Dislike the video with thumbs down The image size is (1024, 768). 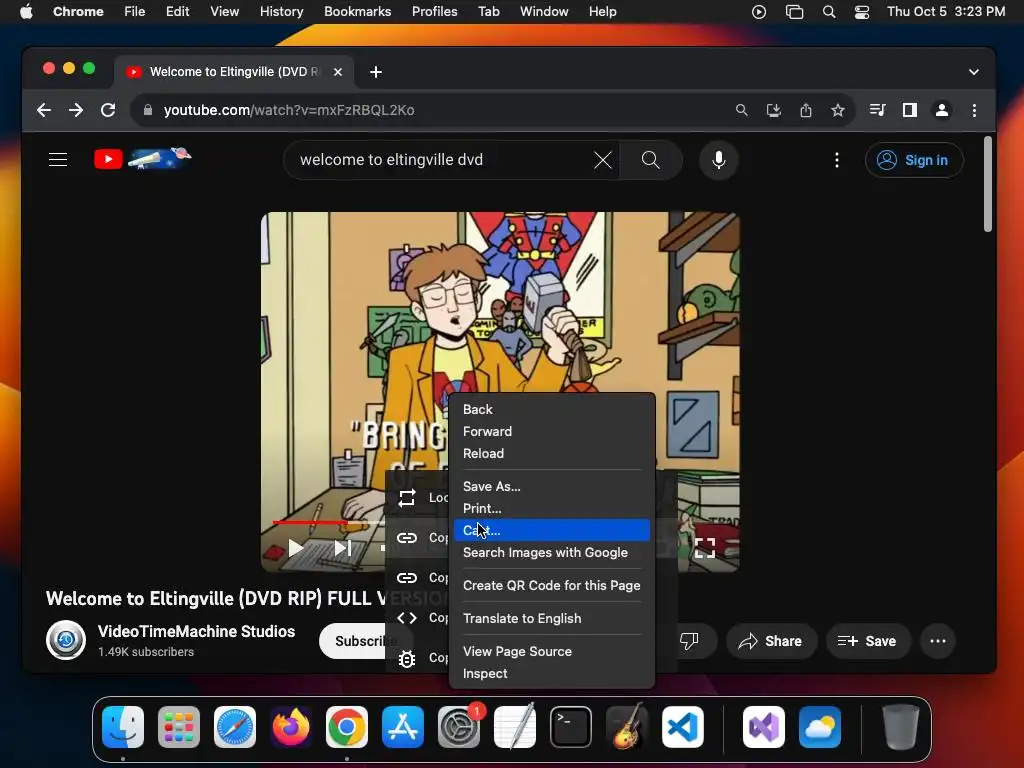[x=689, y=641]
